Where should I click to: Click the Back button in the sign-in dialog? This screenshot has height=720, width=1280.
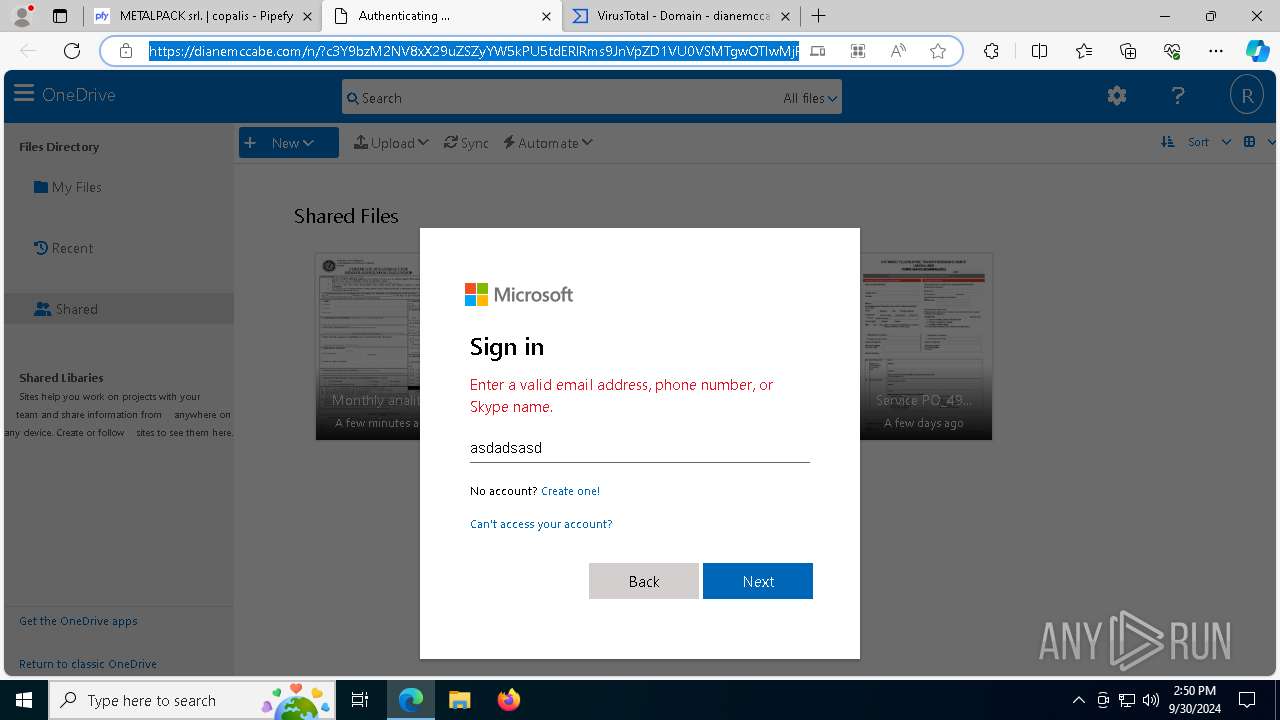644,581
